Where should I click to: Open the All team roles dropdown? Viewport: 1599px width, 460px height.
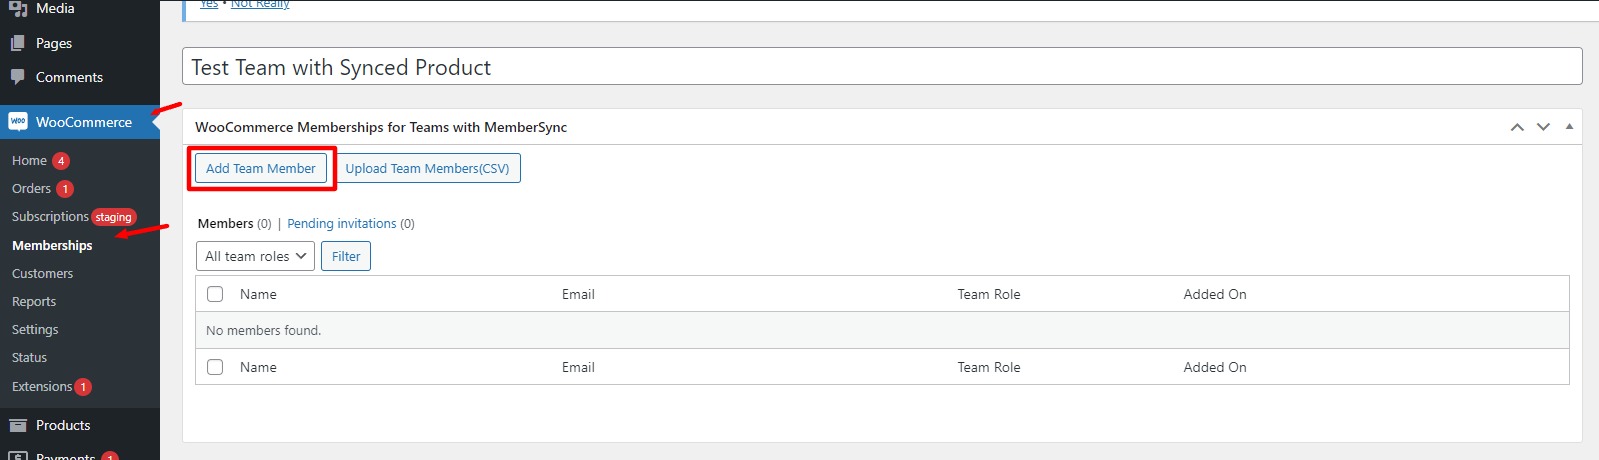click(255, 256)
